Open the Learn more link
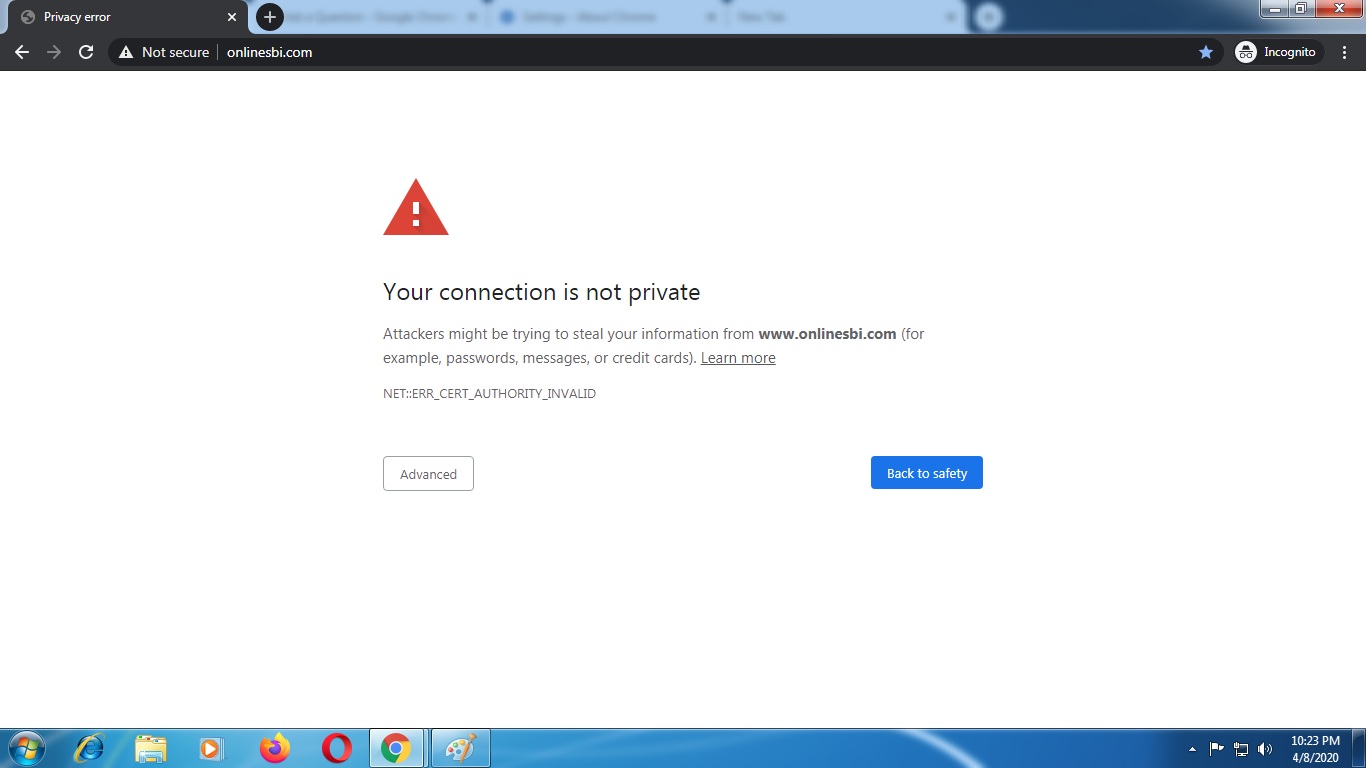 tap(738, 358)
